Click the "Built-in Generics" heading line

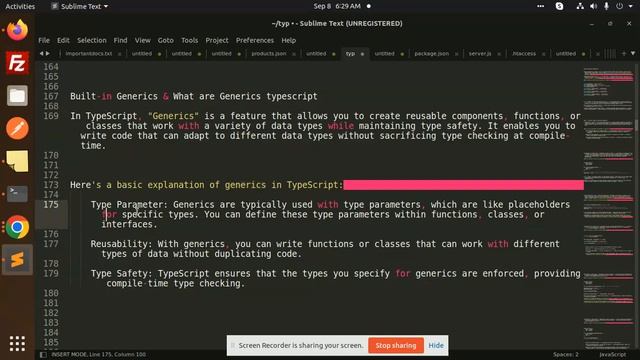(x=193, y=96)
